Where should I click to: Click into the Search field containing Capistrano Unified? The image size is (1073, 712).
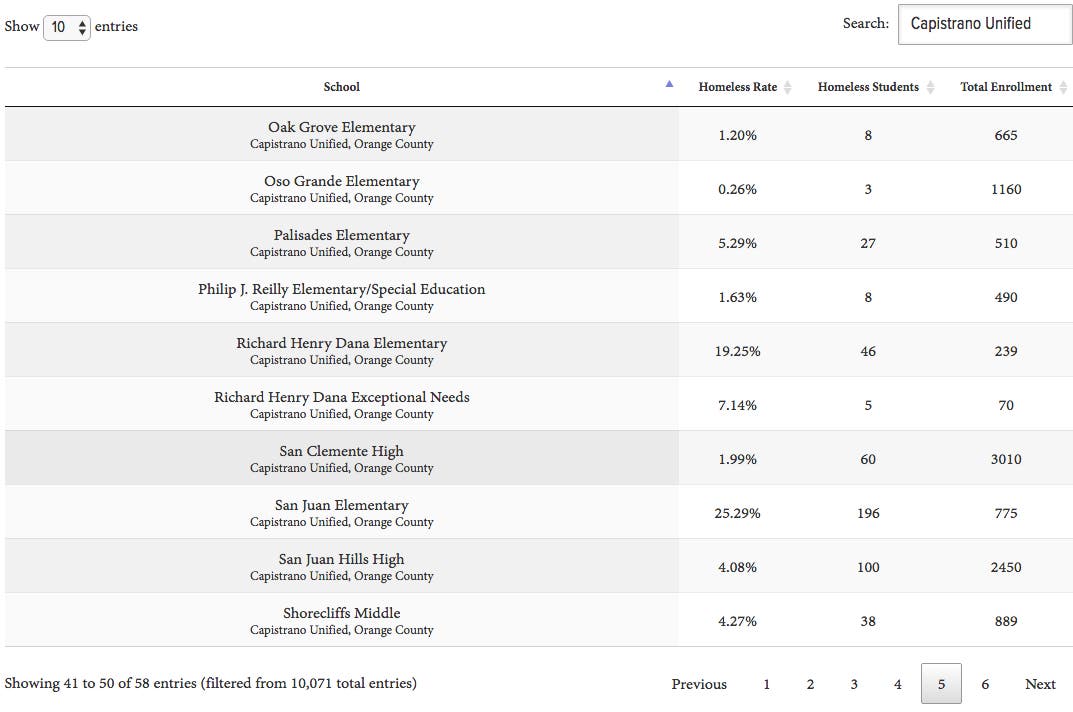pyautogui.click(x=984, y=24)
